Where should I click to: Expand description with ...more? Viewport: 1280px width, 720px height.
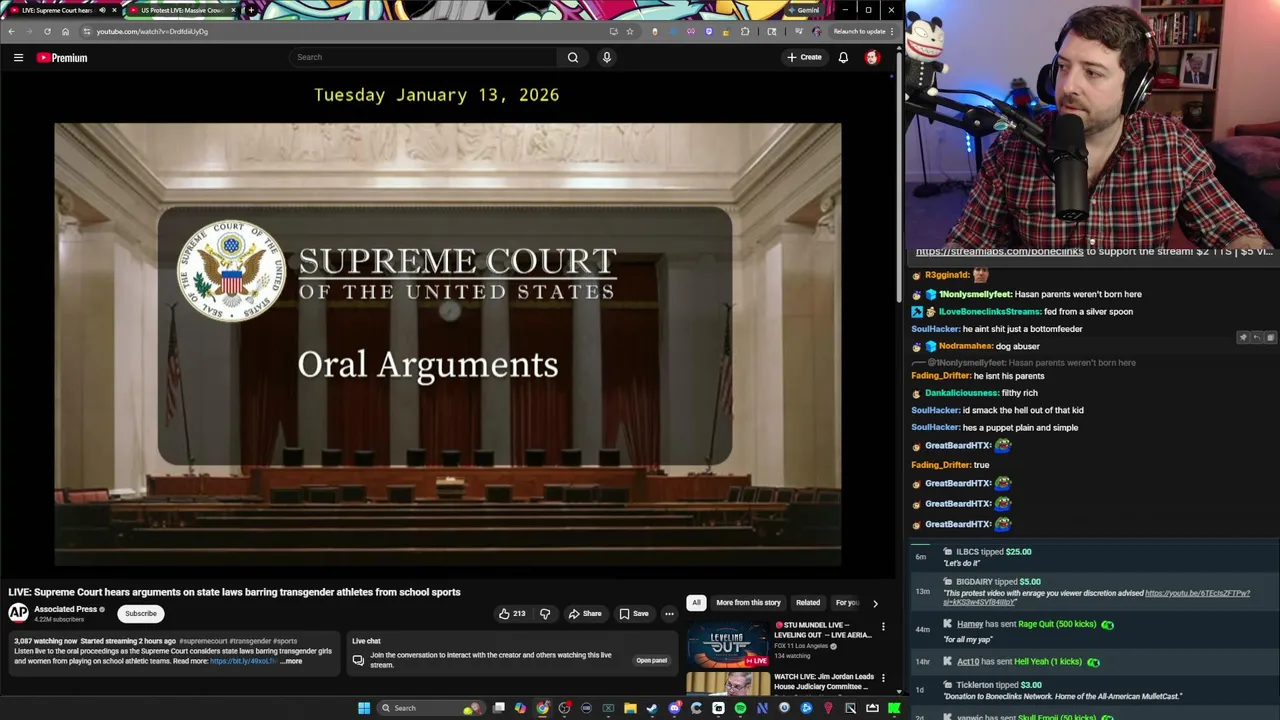[x=291, y=661]
